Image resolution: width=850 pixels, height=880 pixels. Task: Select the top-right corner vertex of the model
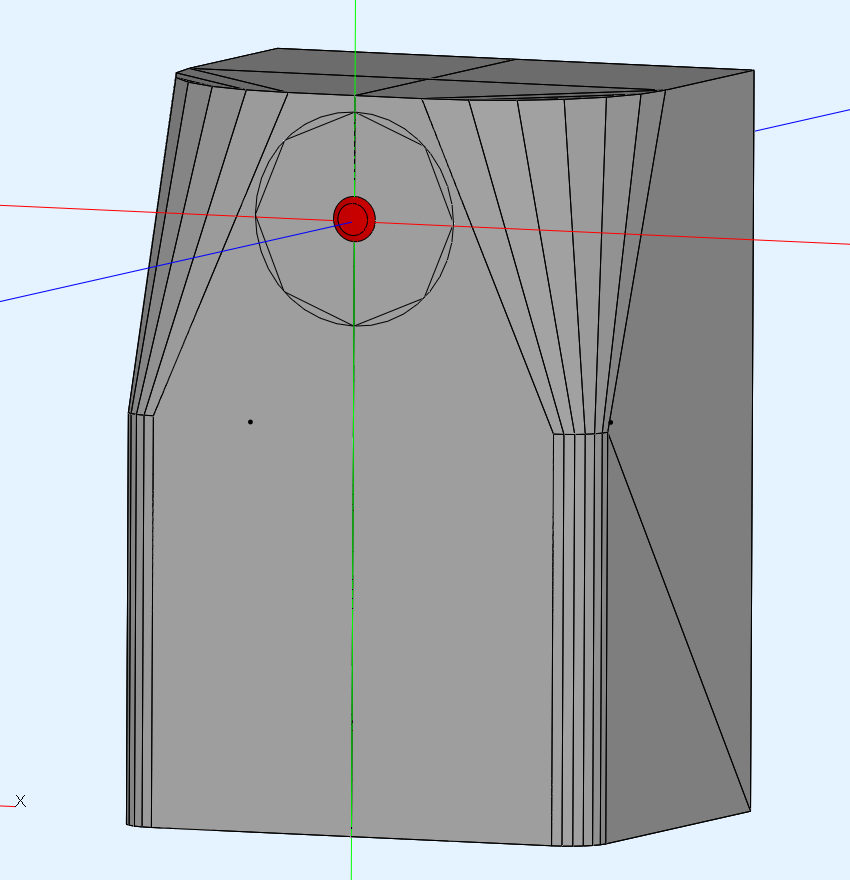click(x=753, y=71)
